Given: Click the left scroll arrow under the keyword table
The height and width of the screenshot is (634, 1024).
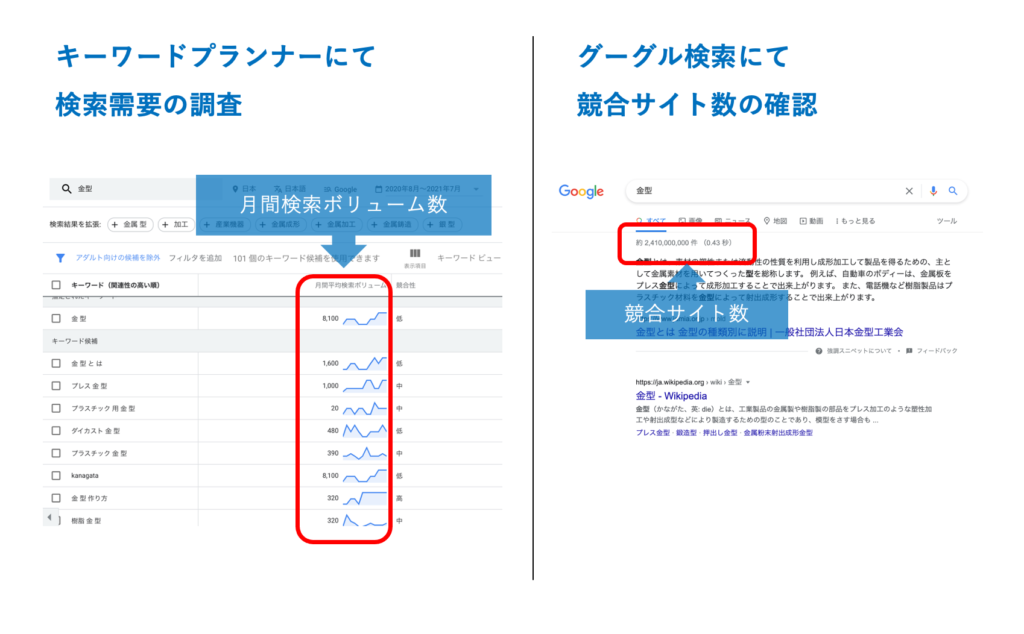Looking at the screenshot, I should (50, 518).
